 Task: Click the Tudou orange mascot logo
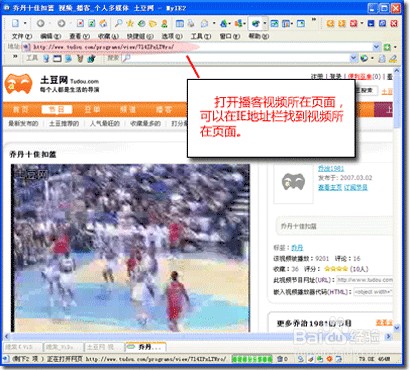19,84
